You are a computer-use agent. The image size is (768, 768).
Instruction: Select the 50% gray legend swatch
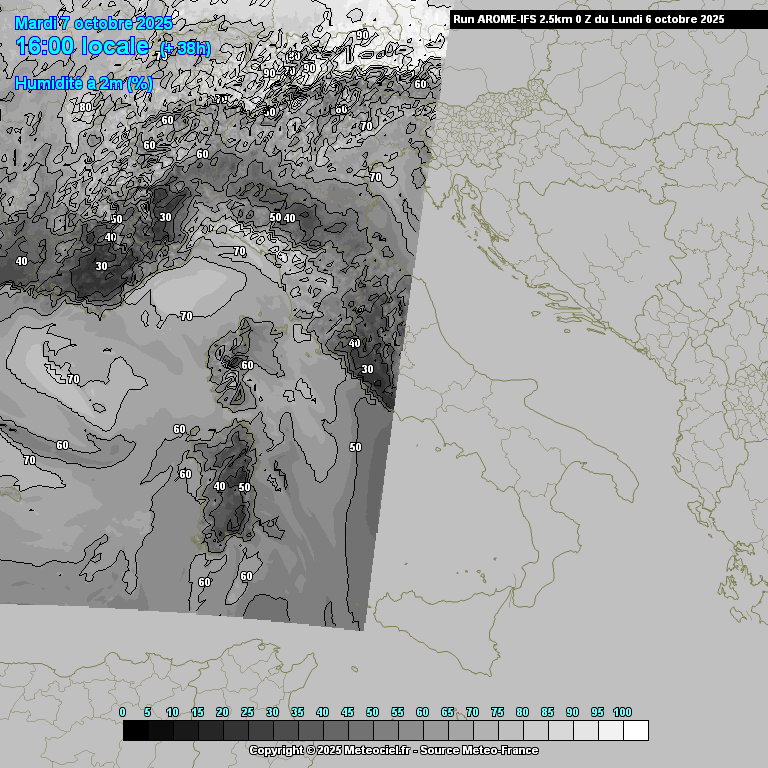pyautogui.click(x=385, y=731)
